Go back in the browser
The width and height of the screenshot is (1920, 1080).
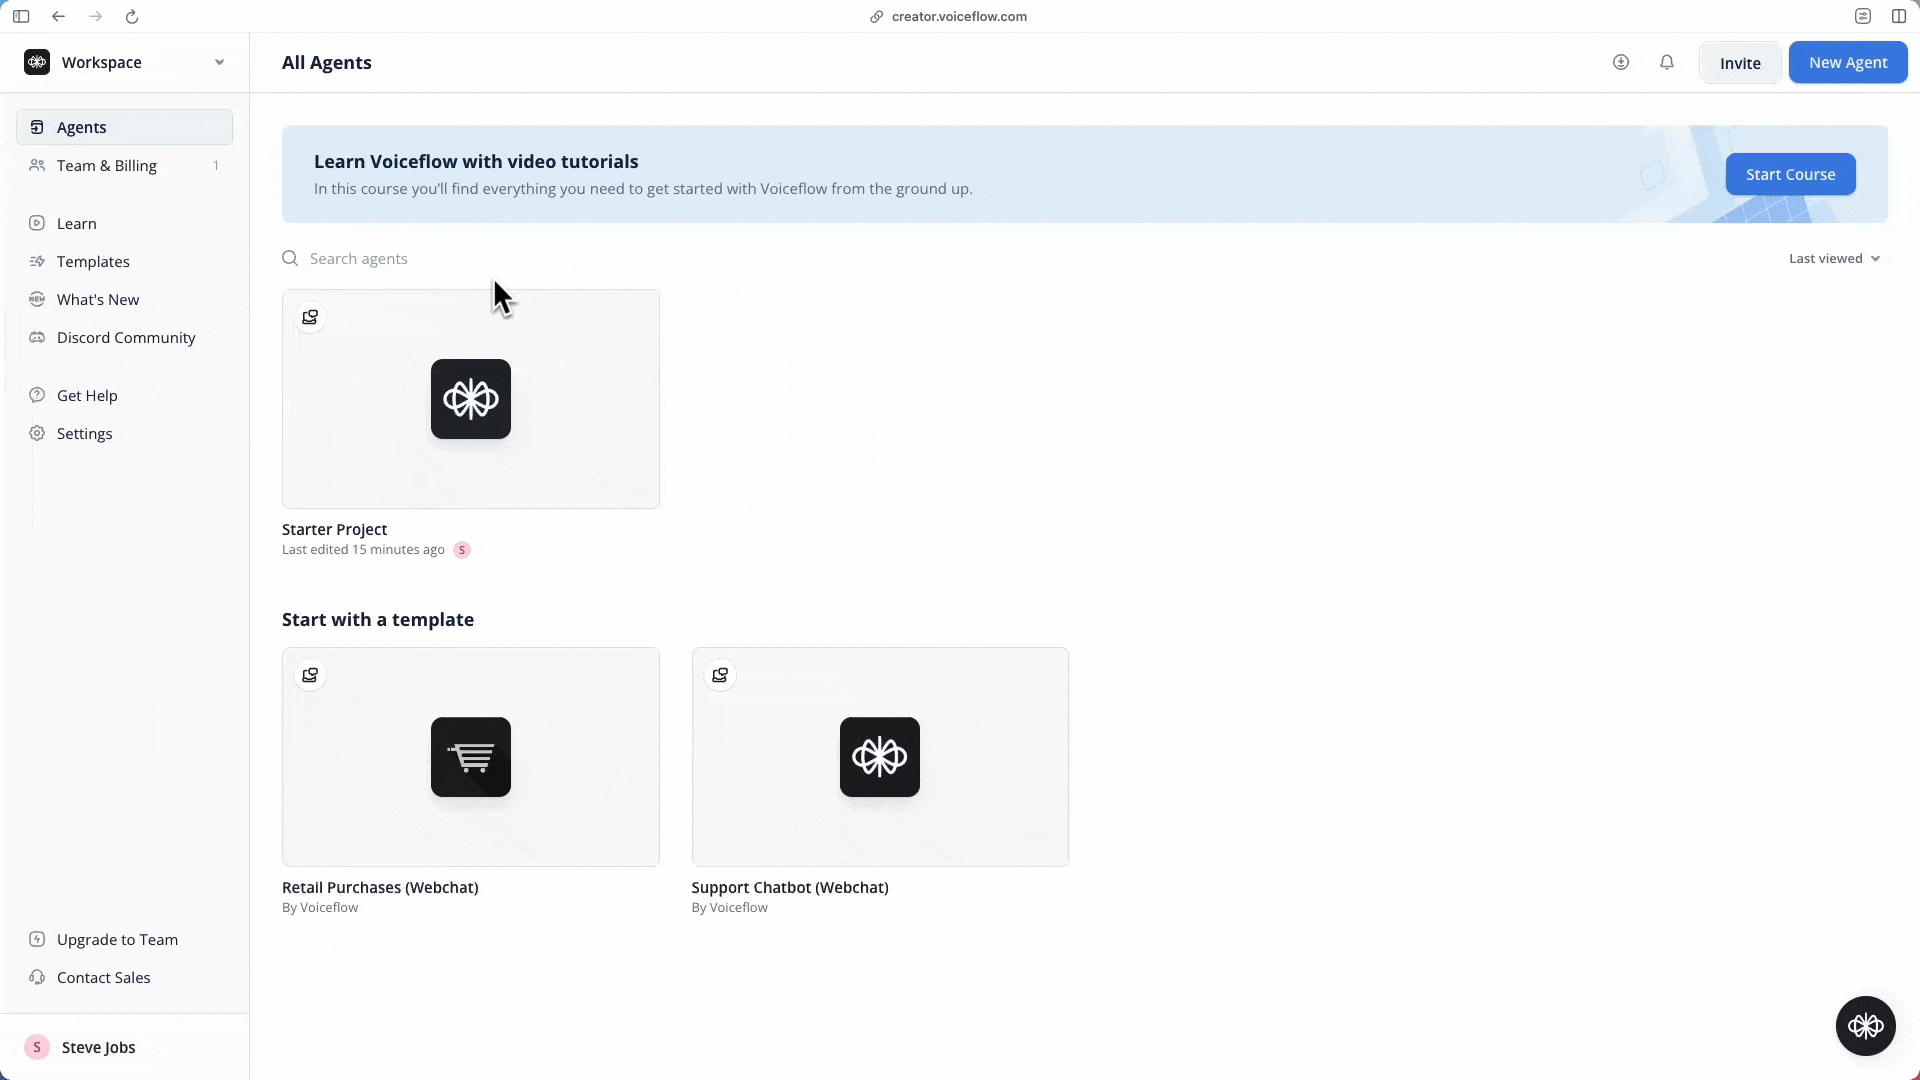[x=58, y=16]
